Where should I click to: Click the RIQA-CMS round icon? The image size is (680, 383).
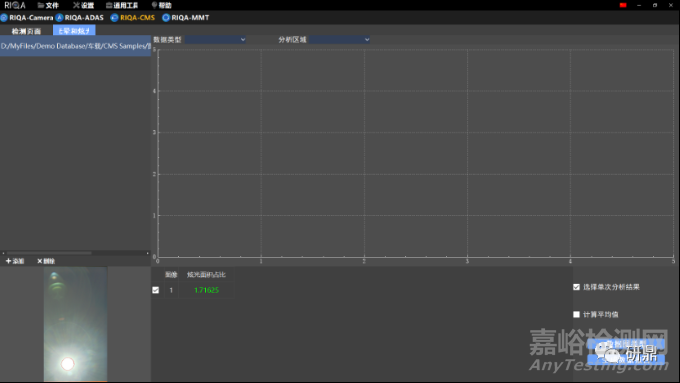[114, 18]
